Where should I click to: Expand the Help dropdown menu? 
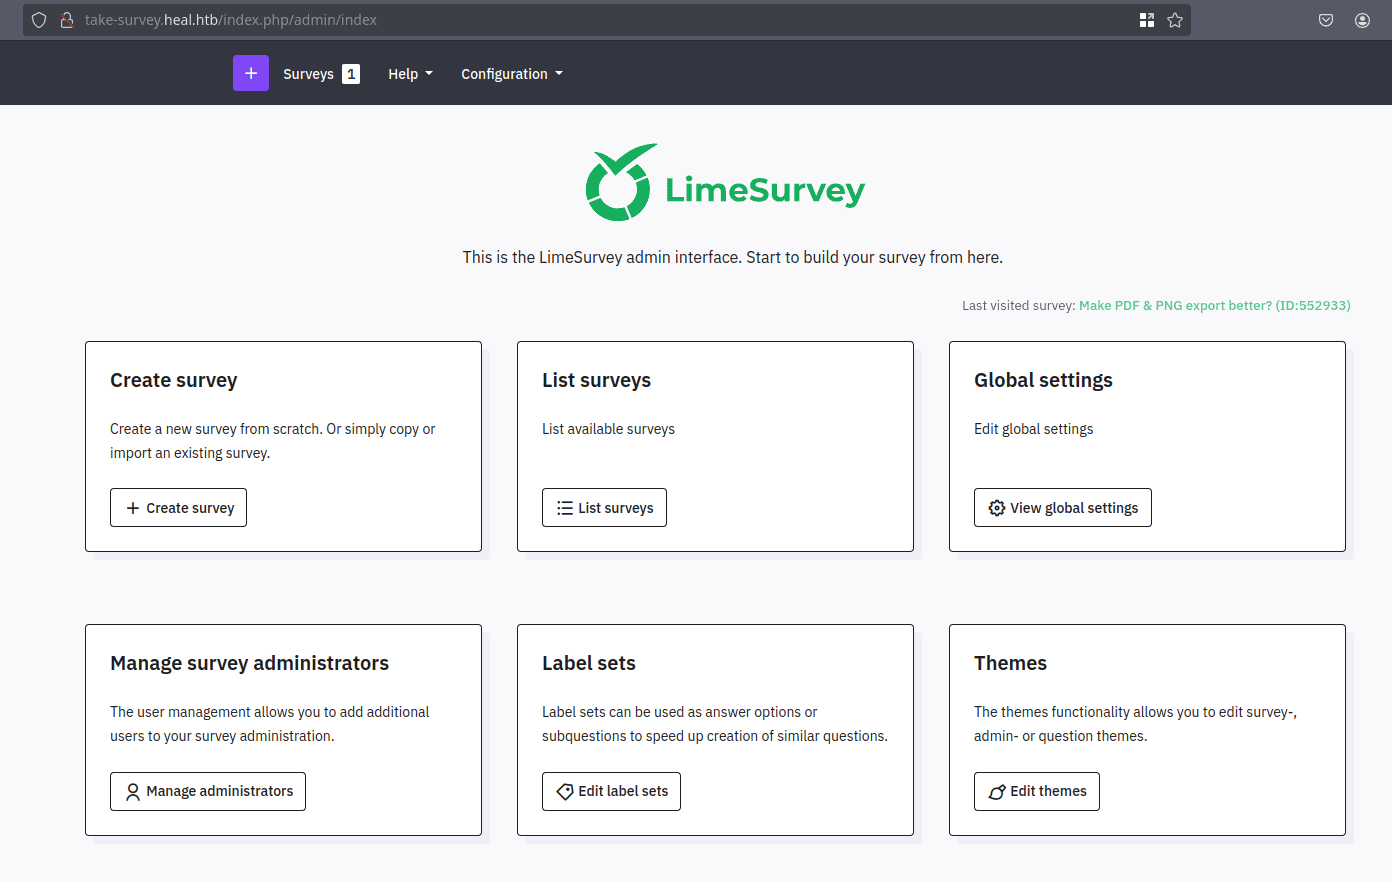[x=410, y=74]
